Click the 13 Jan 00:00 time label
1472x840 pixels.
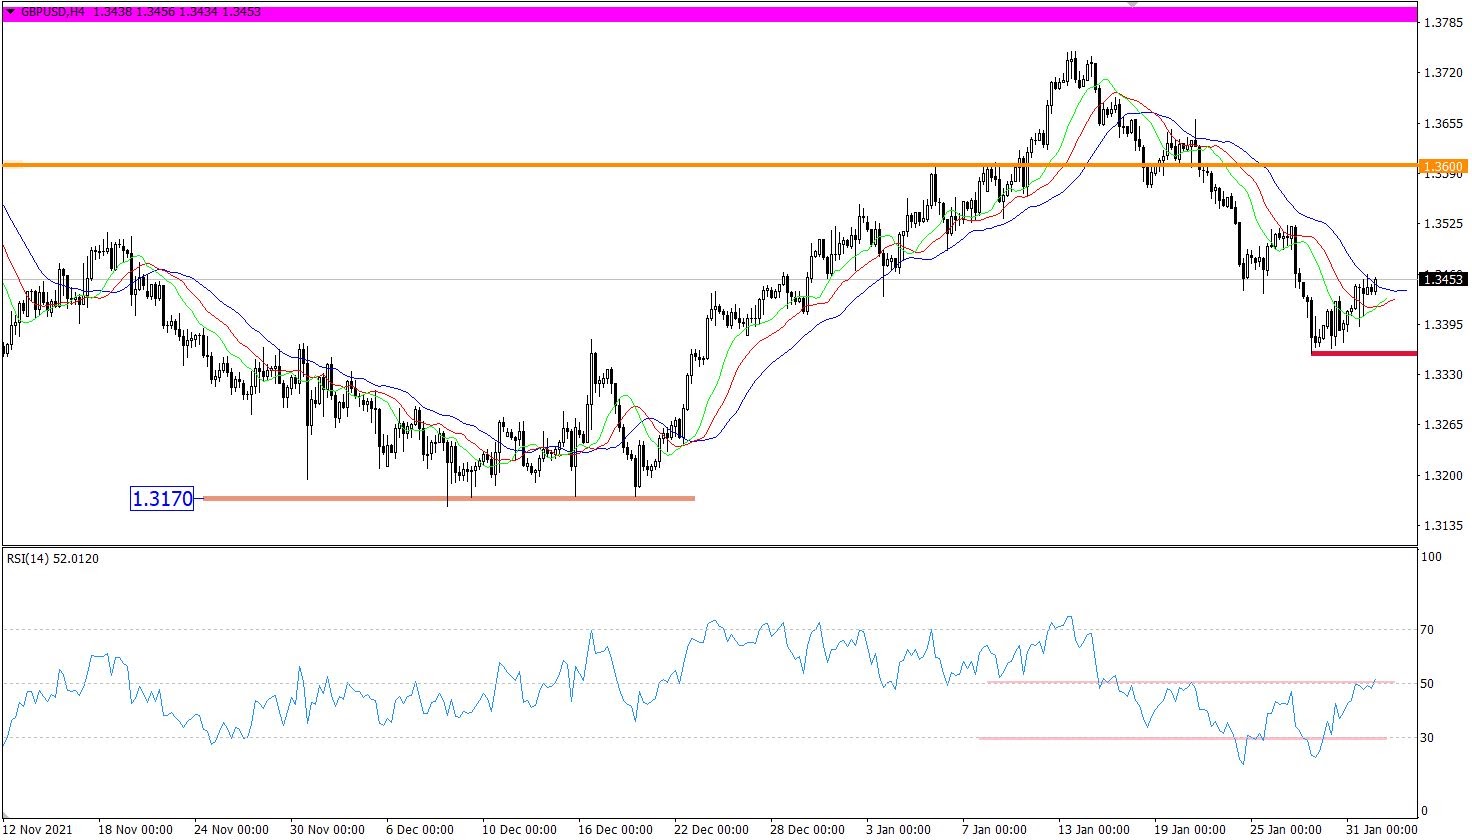(1095, 830)
